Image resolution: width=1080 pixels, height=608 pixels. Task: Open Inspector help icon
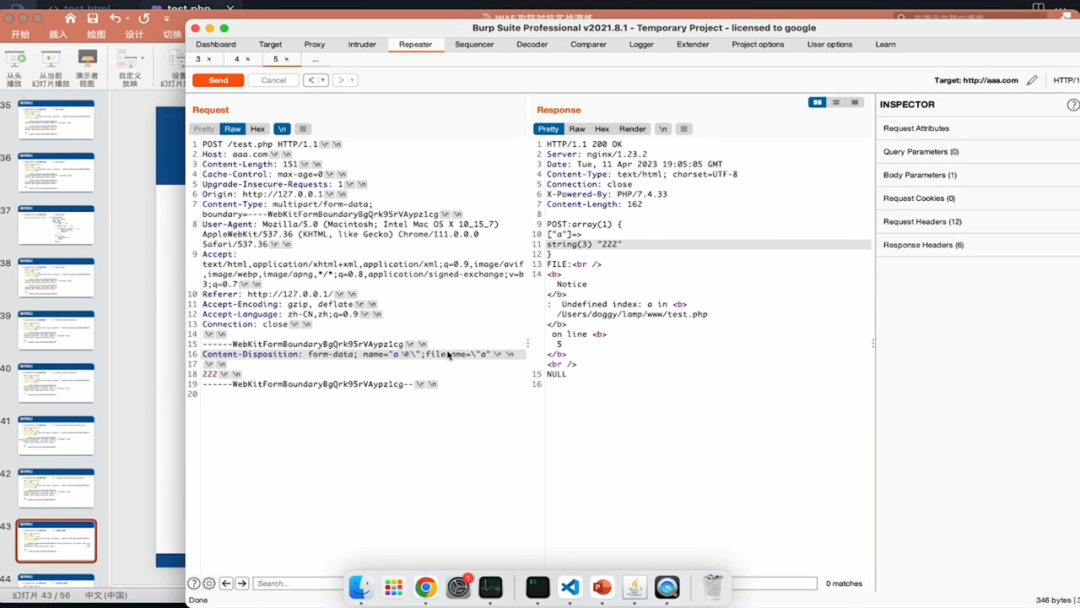pyautogui.click(x=1073, y=105)
